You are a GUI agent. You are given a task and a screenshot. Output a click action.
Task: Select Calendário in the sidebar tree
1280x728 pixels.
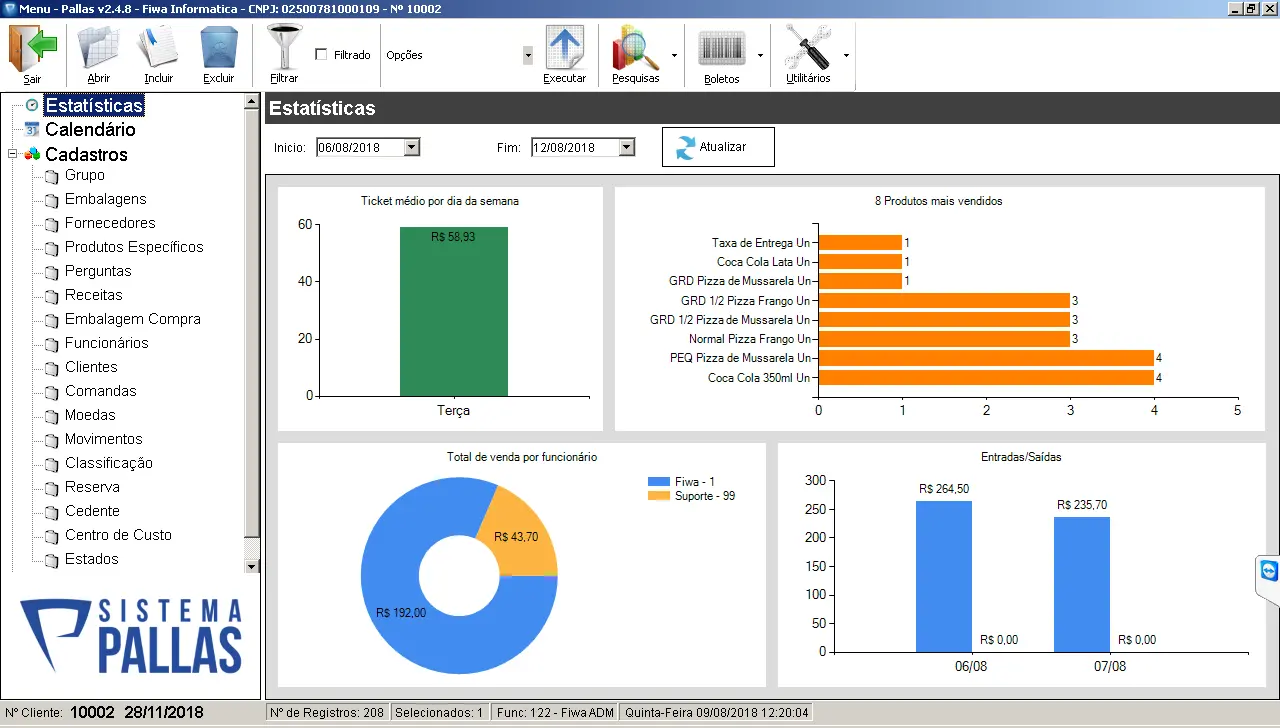pos(90,130)
